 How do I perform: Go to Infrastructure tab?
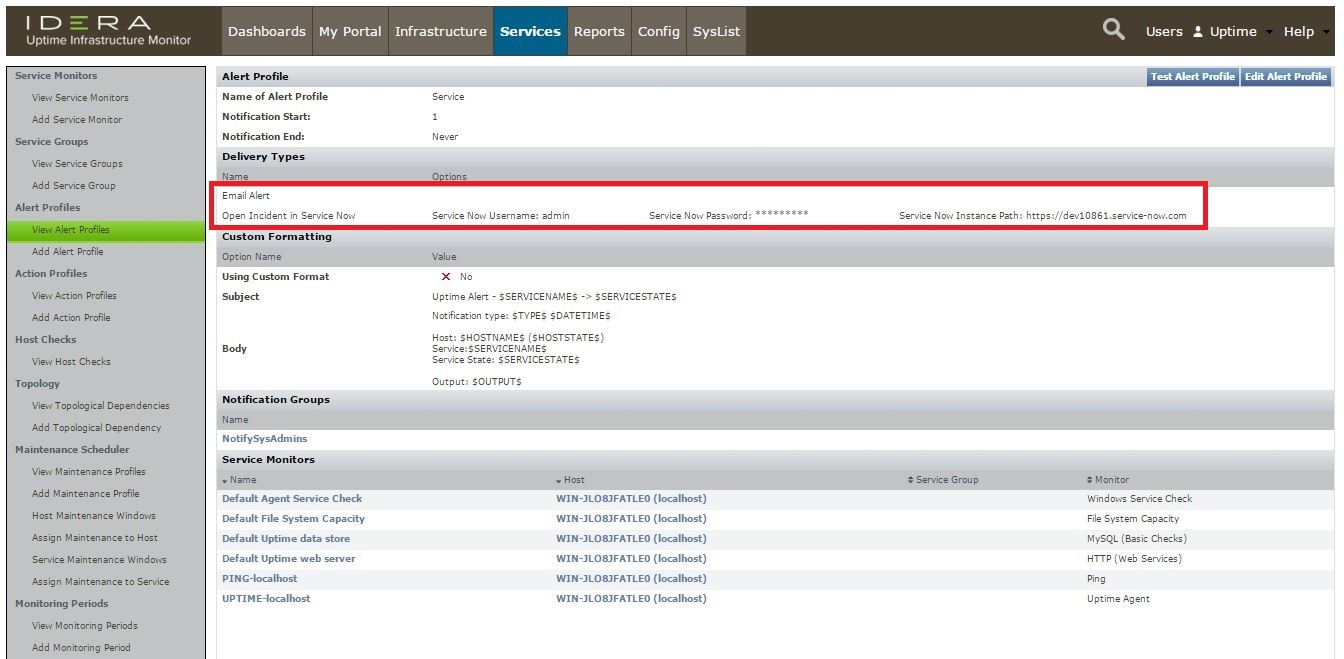point(441,31)
